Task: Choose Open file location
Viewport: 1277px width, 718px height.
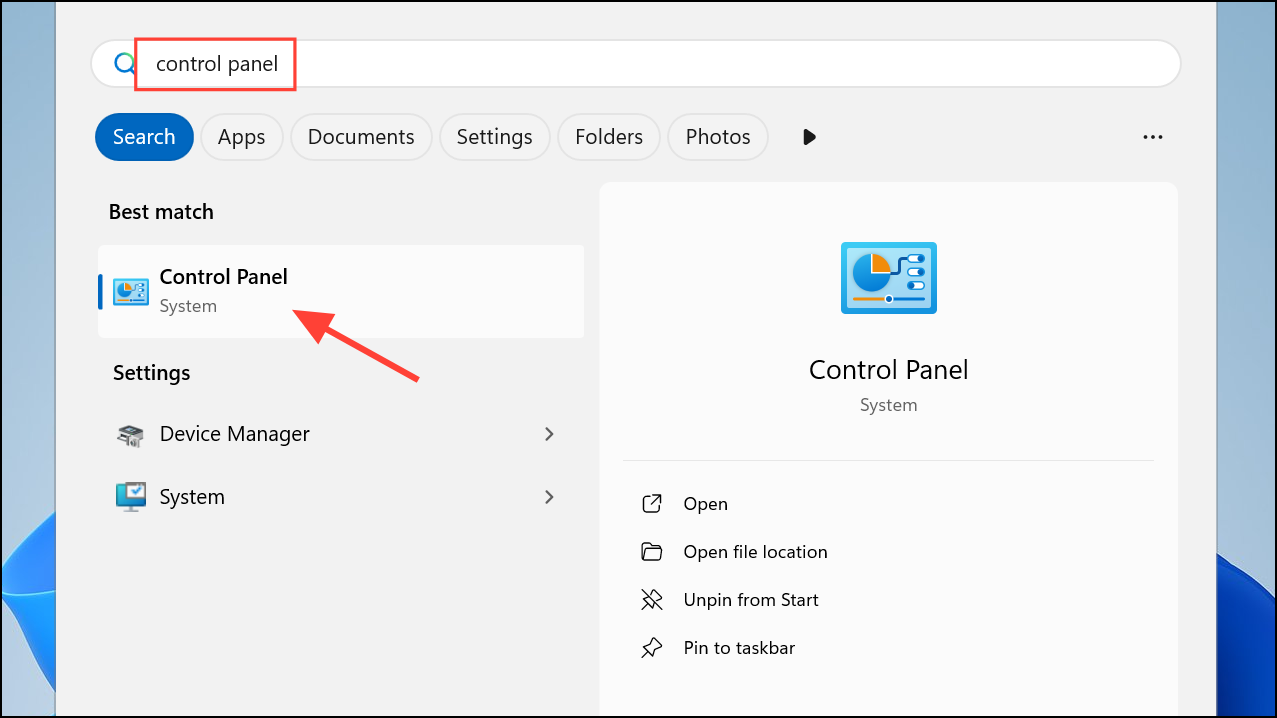Action: click(x=755, y=552)
